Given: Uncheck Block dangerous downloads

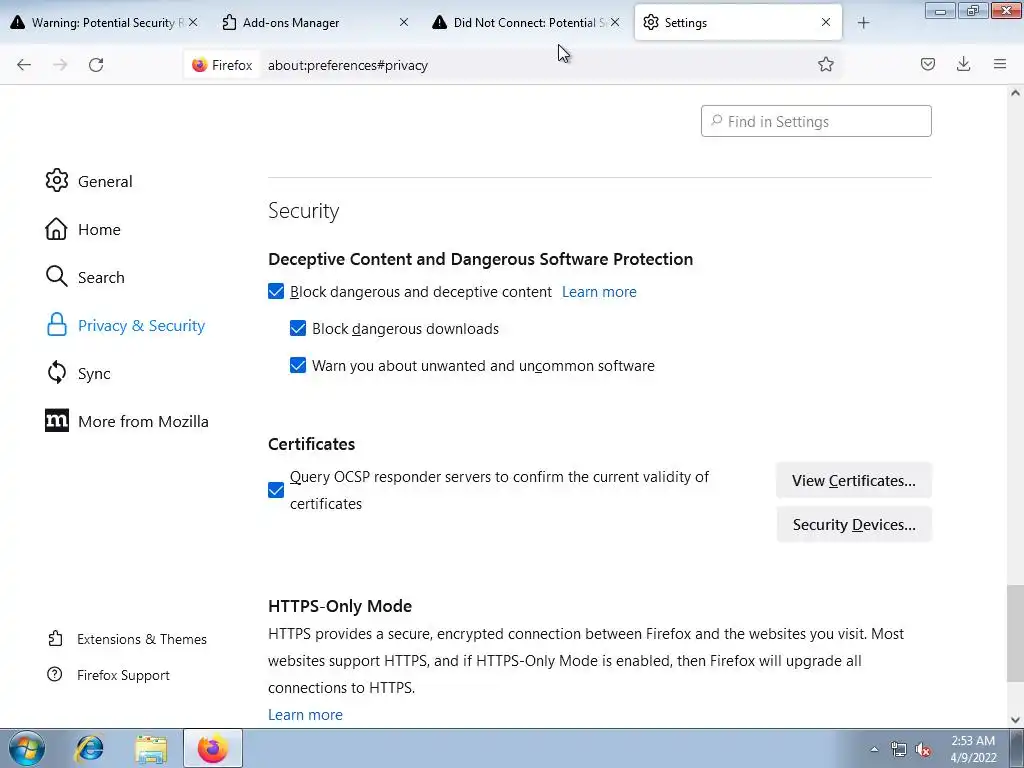Looking at the screenshot, I should 298,328.
